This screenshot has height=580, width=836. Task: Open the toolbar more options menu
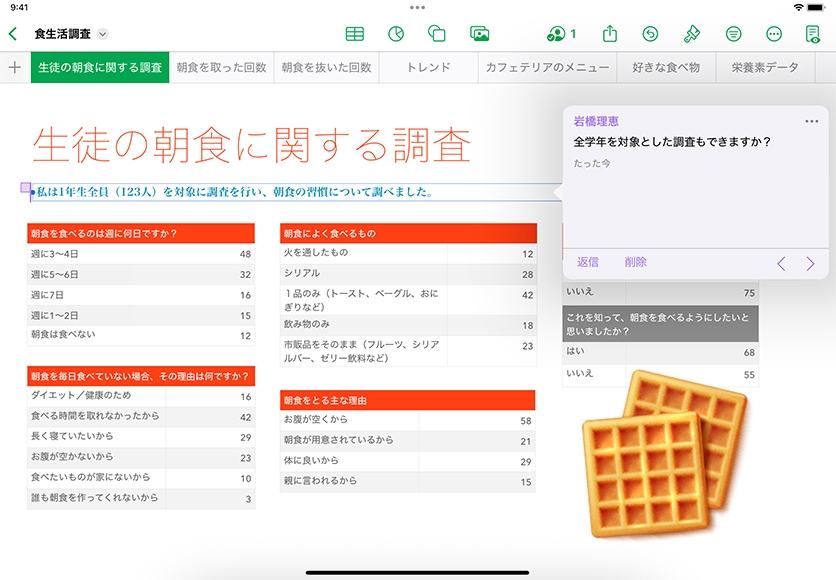[773, 34]
